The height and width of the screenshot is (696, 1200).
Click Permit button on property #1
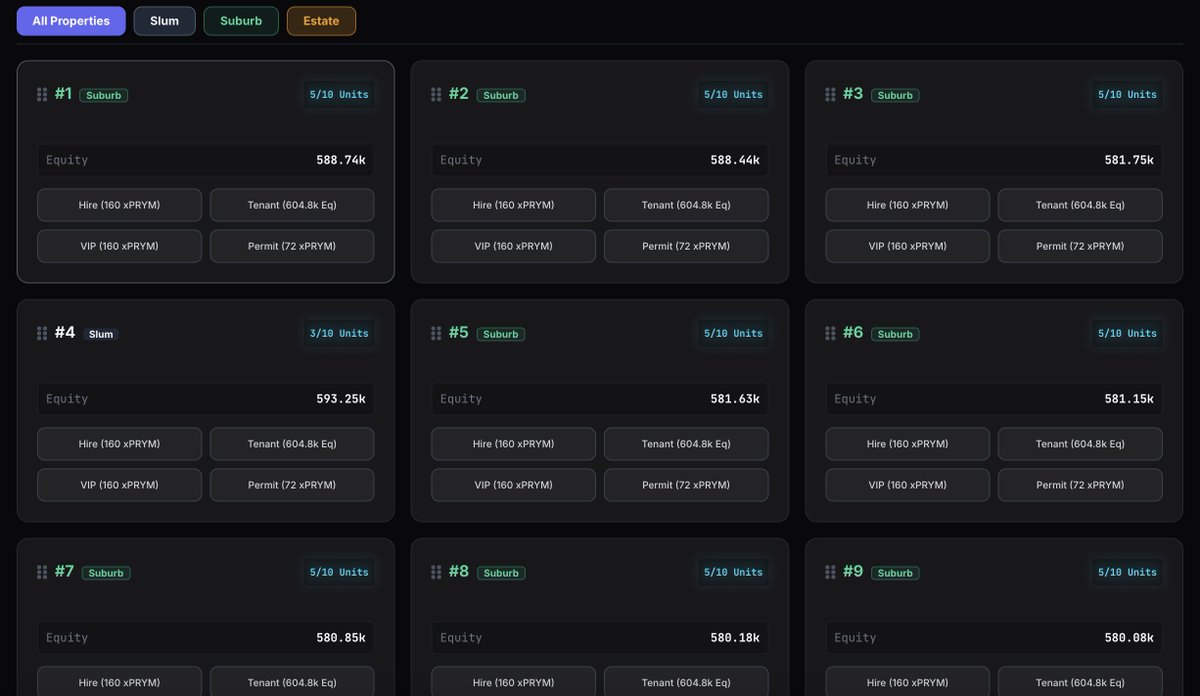292,246
